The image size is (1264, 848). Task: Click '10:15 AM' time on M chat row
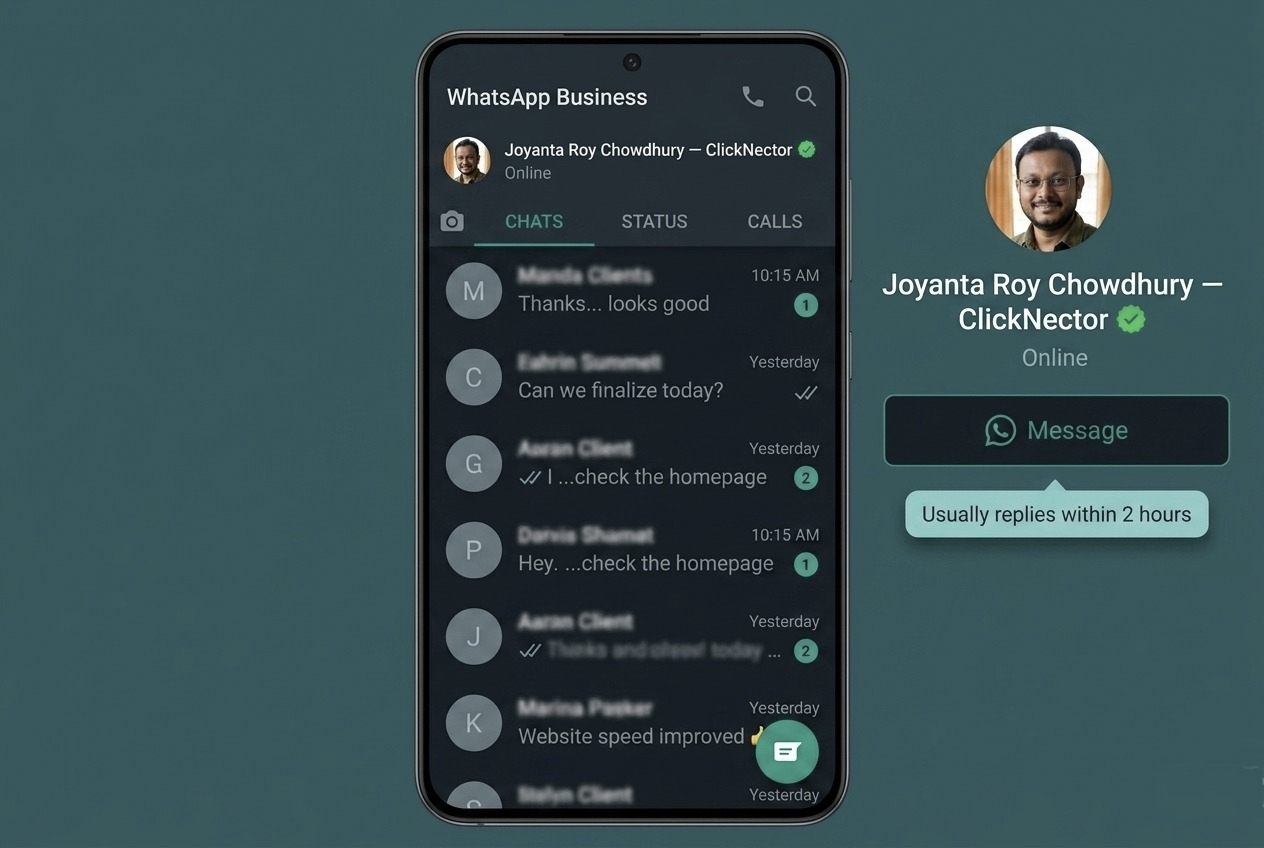(x=785, y=275)
